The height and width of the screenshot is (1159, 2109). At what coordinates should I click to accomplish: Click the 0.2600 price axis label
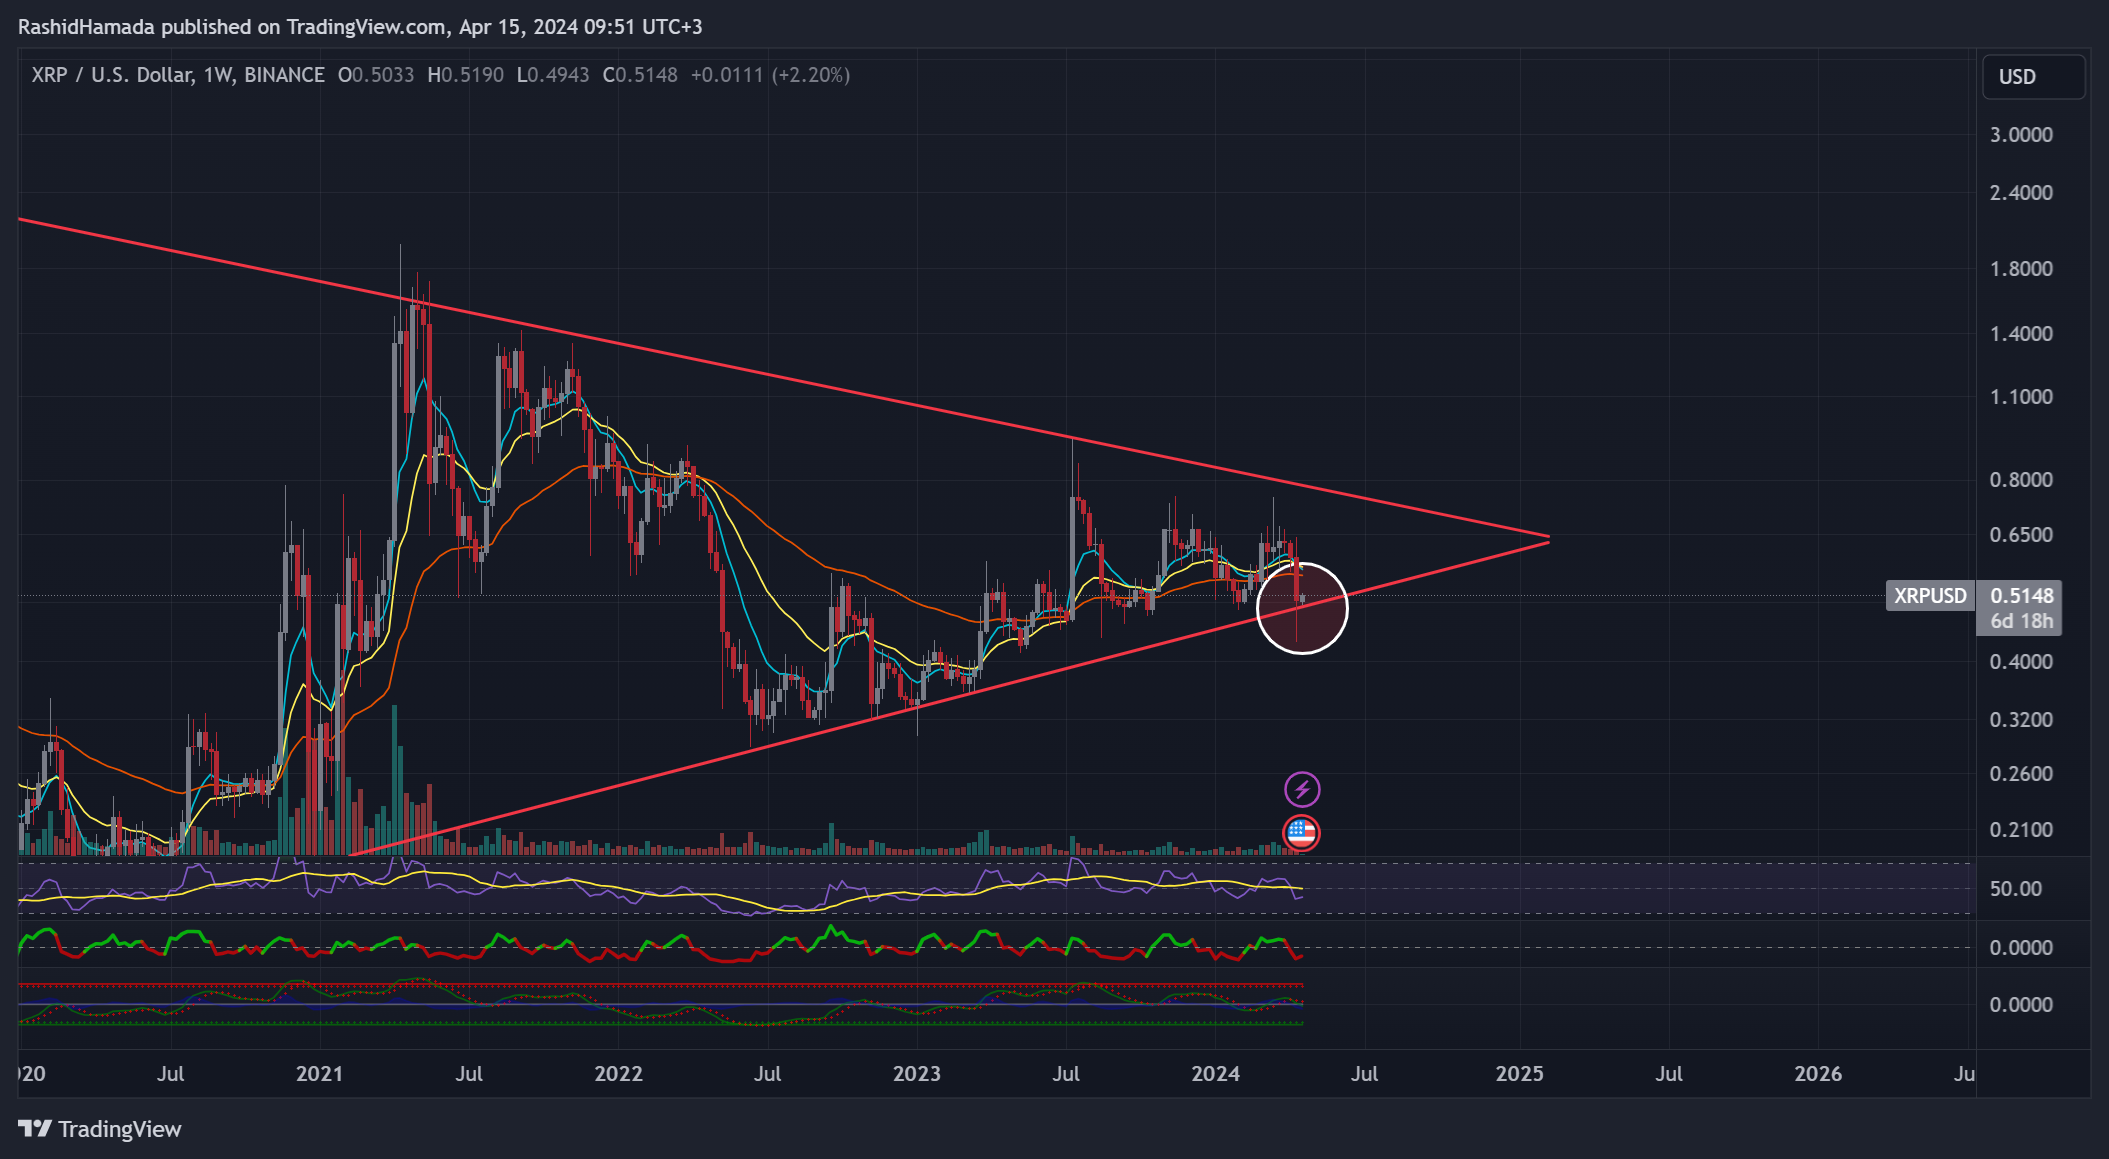coord(2021,774)
